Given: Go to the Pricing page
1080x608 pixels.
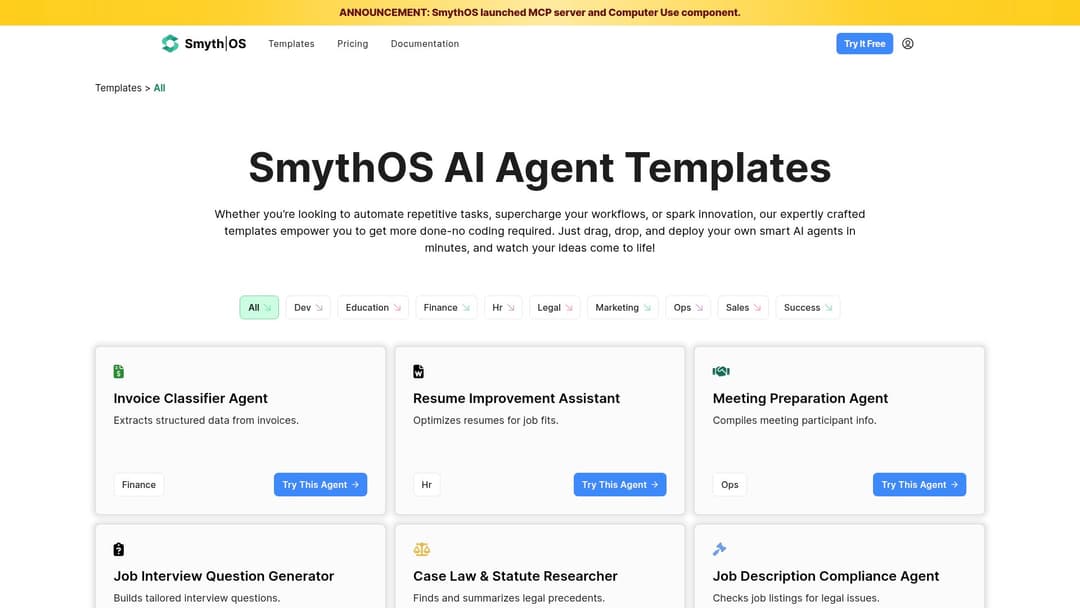Looking at the screenshot, I should [353, 43].
